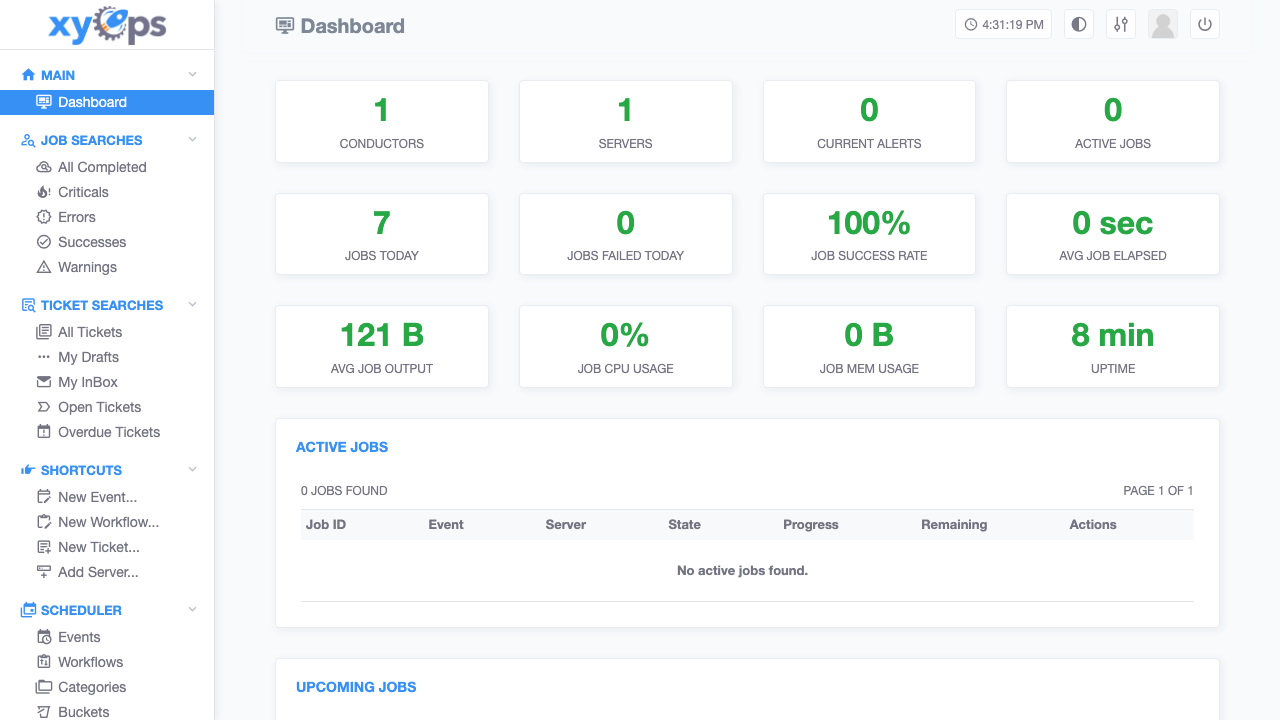This screenshot has height=720, width=1280.
Task: Click the xyOps logo
Action: [x=107, y=25]
